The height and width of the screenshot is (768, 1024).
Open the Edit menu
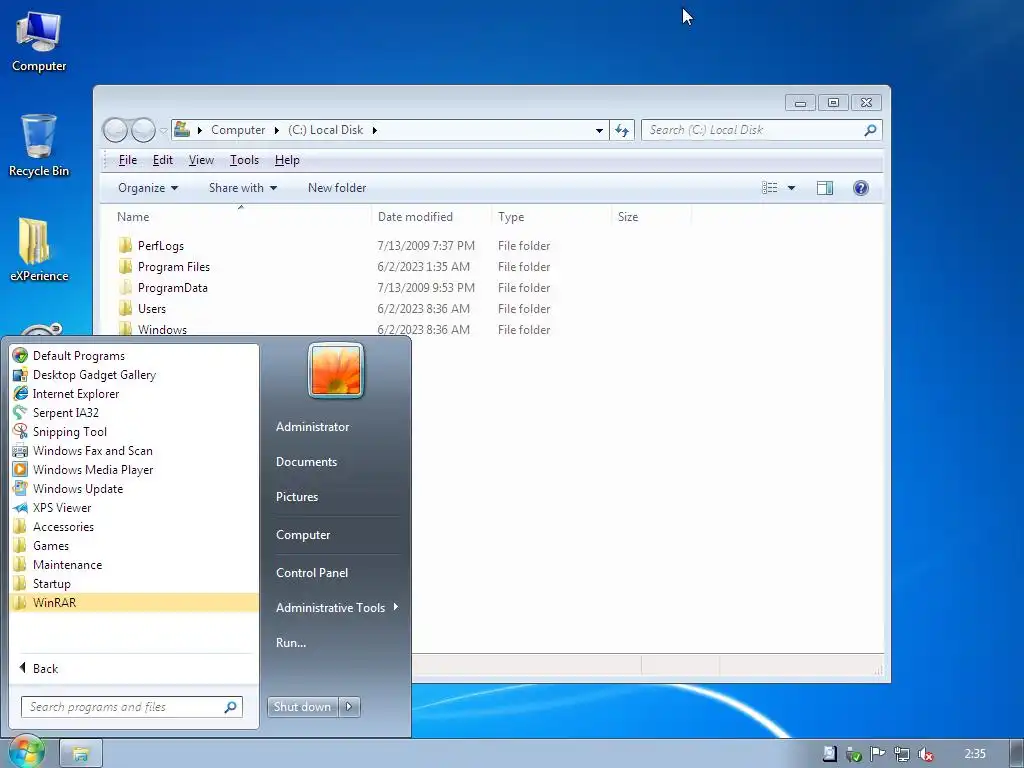tap(163, 160)
